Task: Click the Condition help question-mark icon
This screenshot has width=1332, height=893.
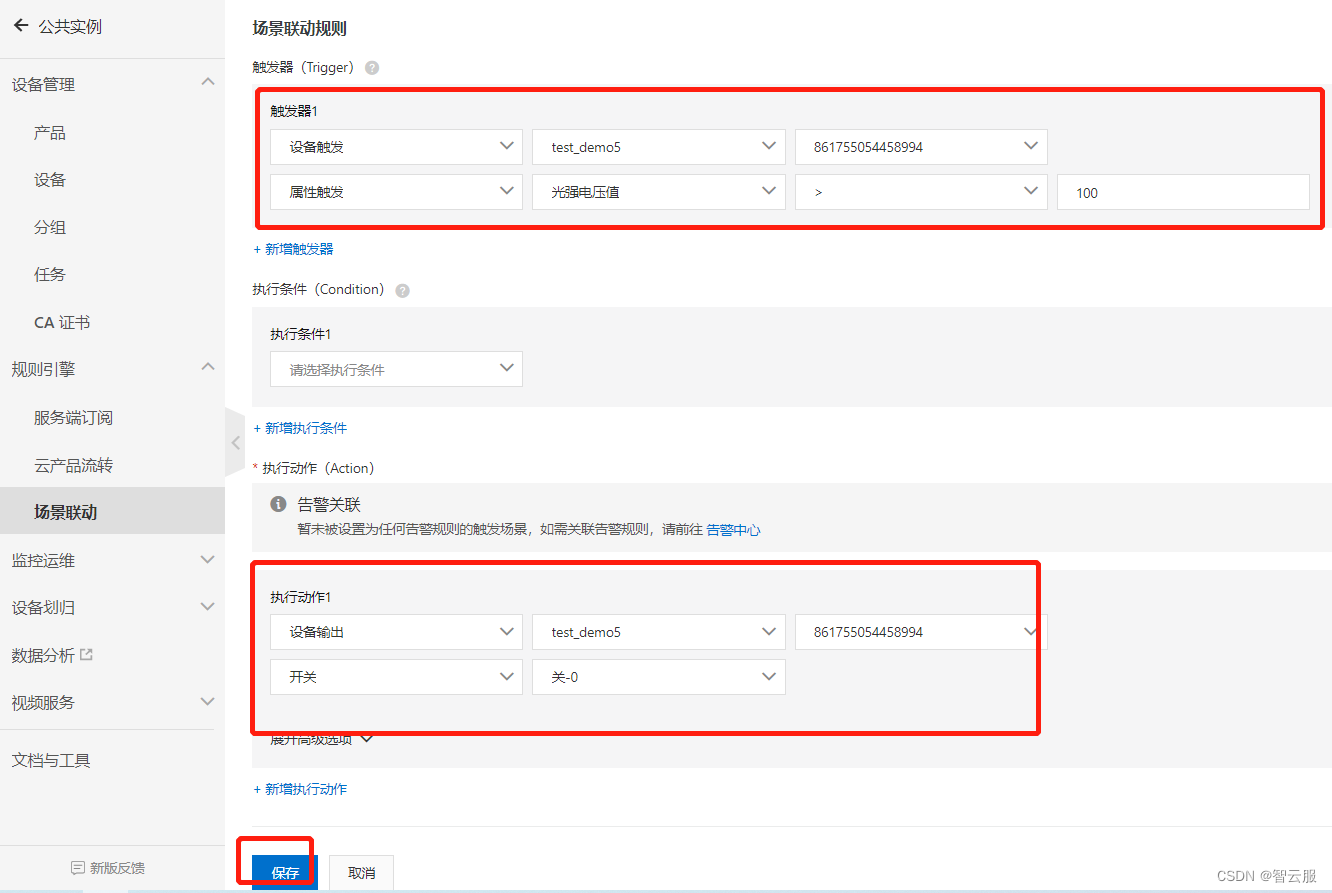Action: point(402,290)
